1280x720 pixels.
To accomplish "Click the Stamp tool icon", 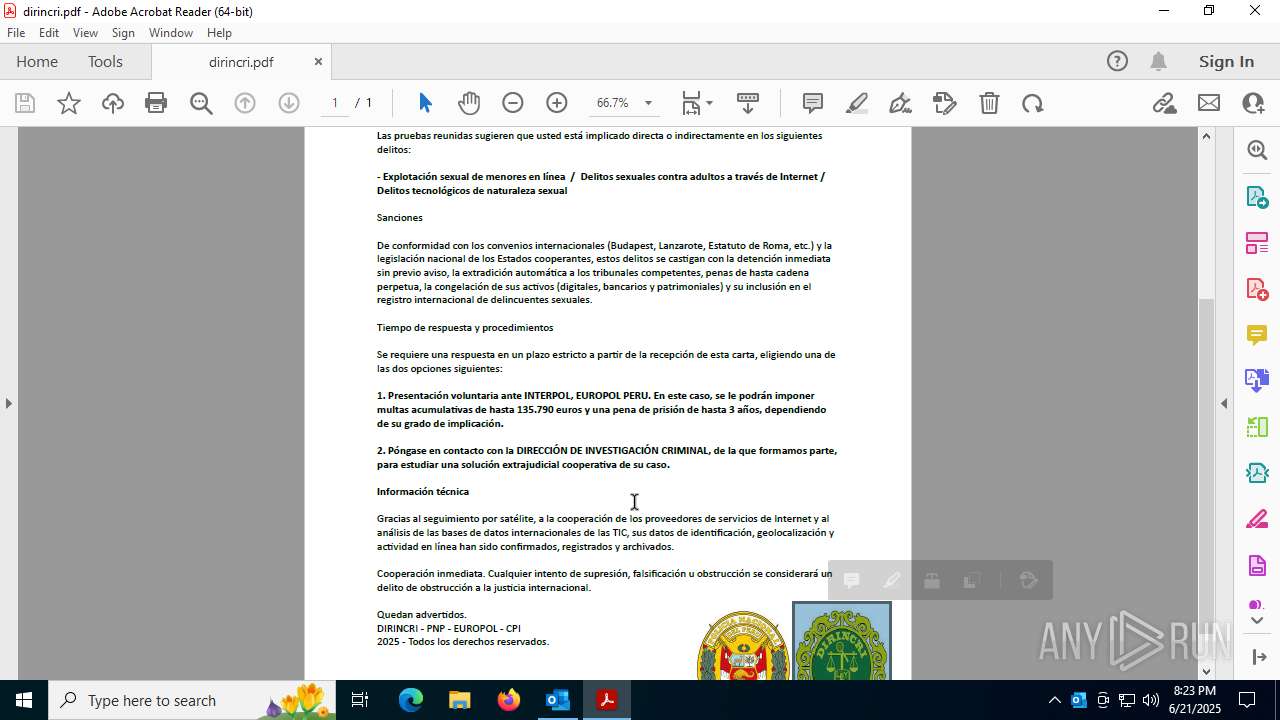I will click(x=945, y=103).
